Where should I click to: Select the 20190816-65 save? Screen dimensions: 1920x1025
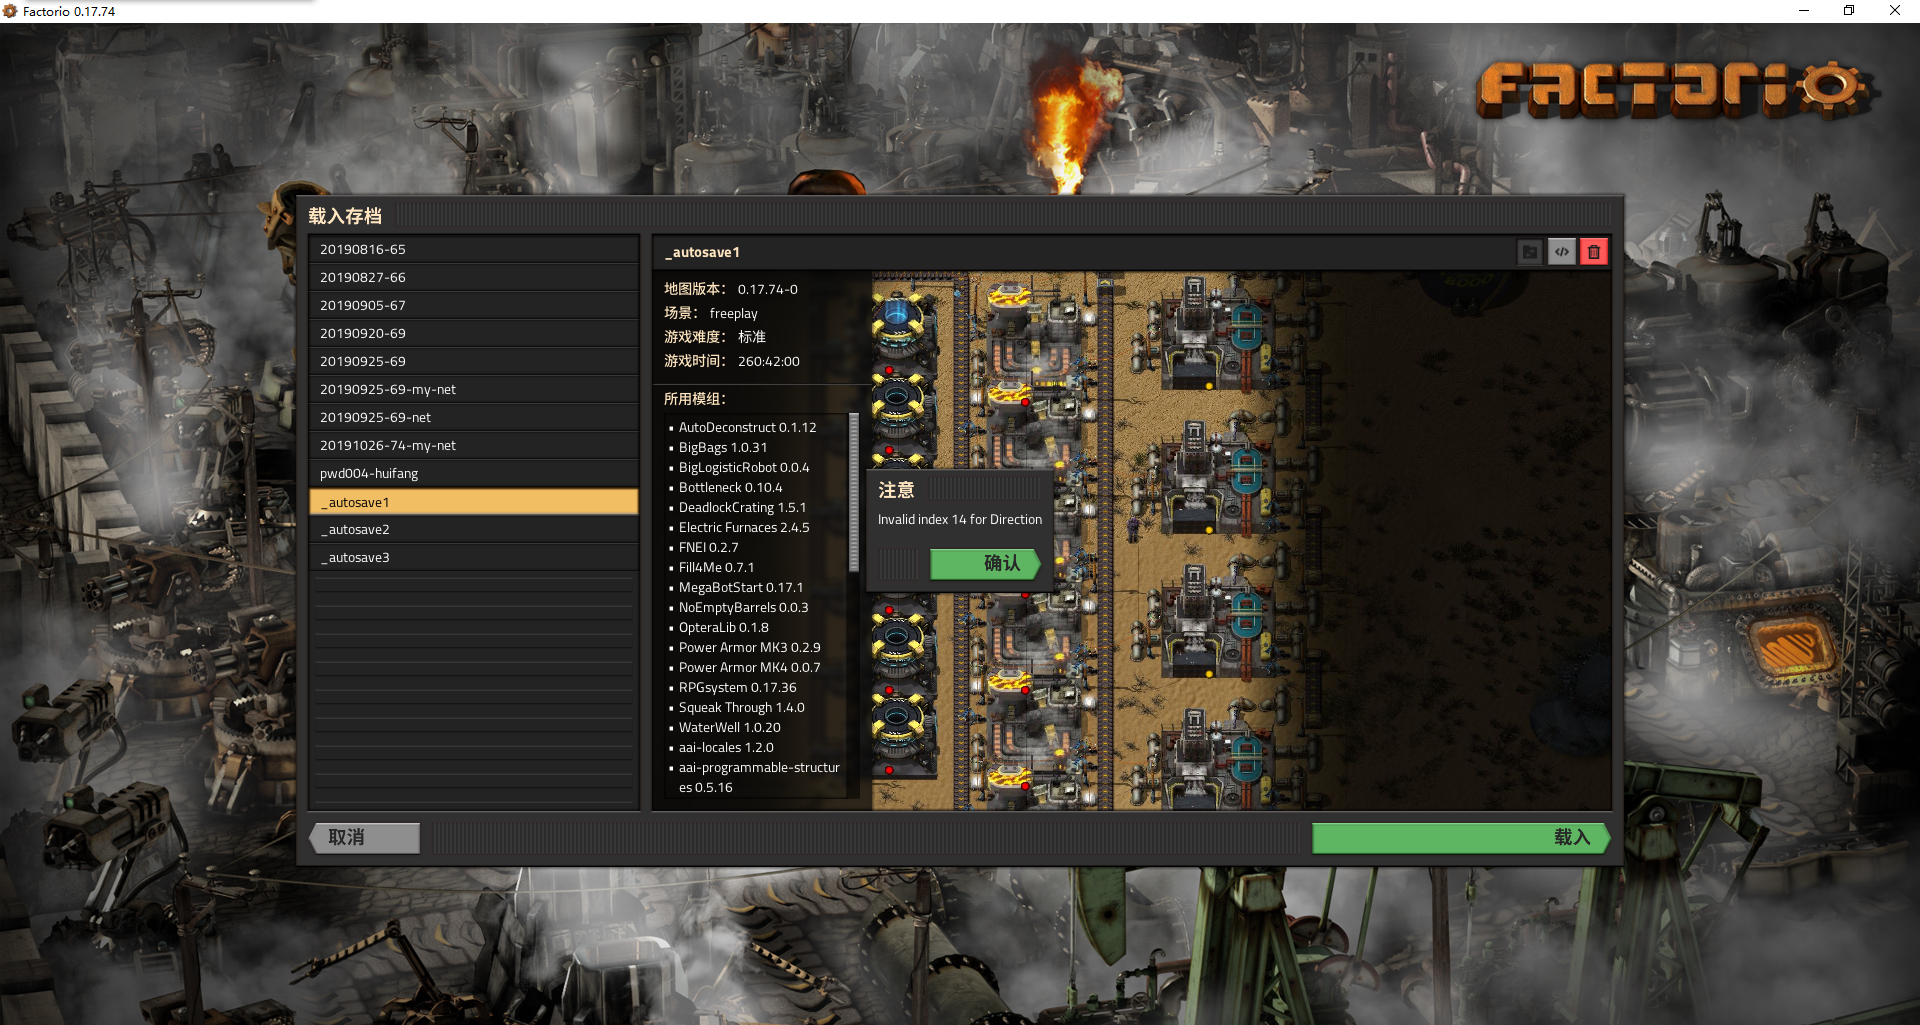point(474,249)
